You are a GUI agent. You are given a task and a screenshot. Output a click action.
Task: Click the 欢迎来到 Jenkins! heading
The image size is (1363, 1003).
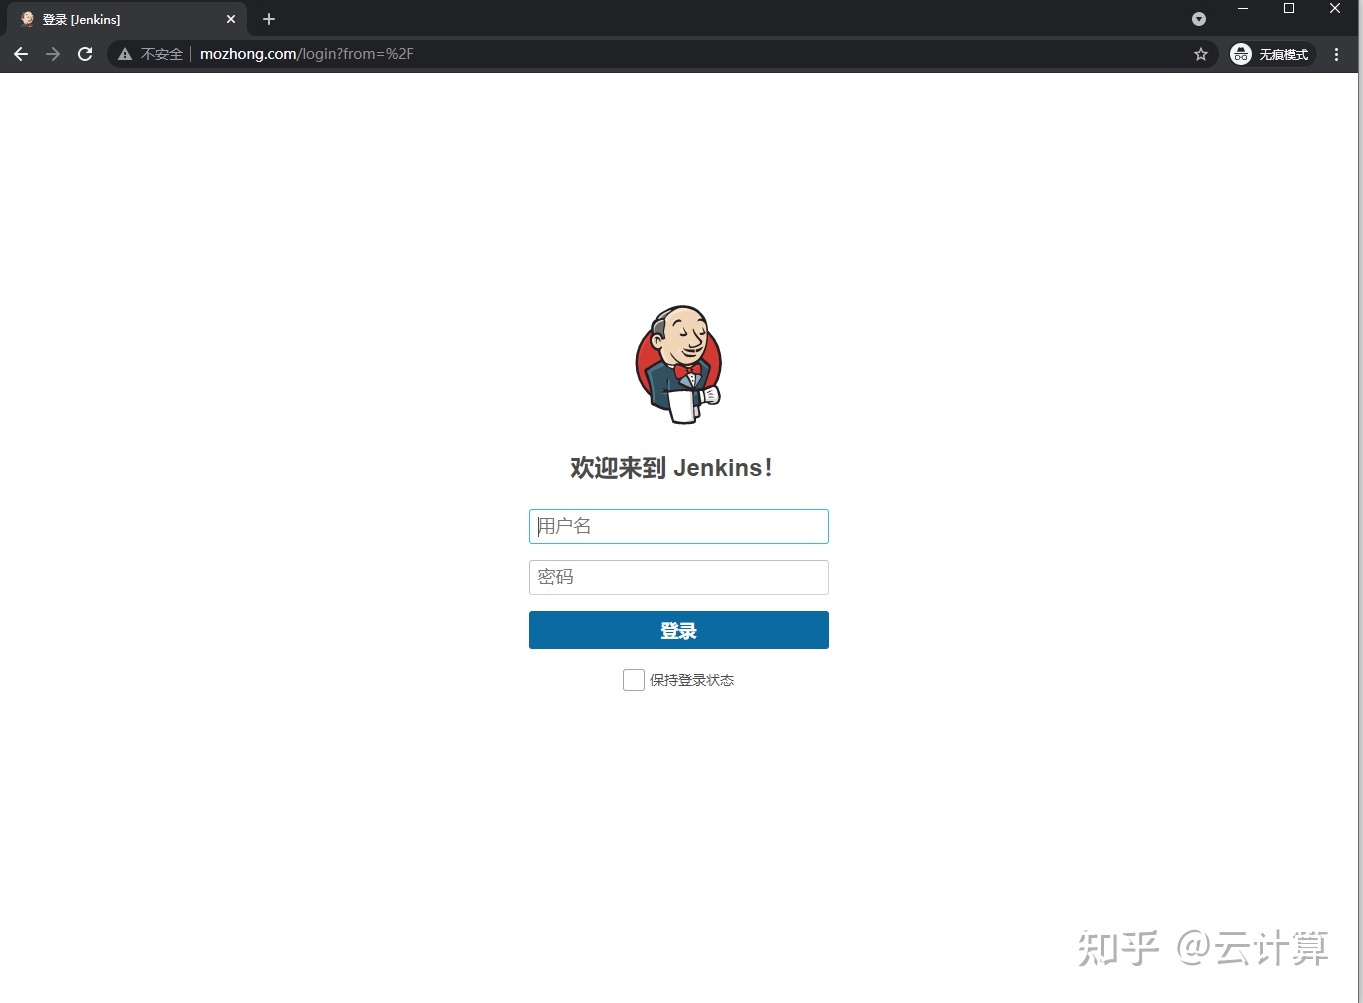coord(671,467)
